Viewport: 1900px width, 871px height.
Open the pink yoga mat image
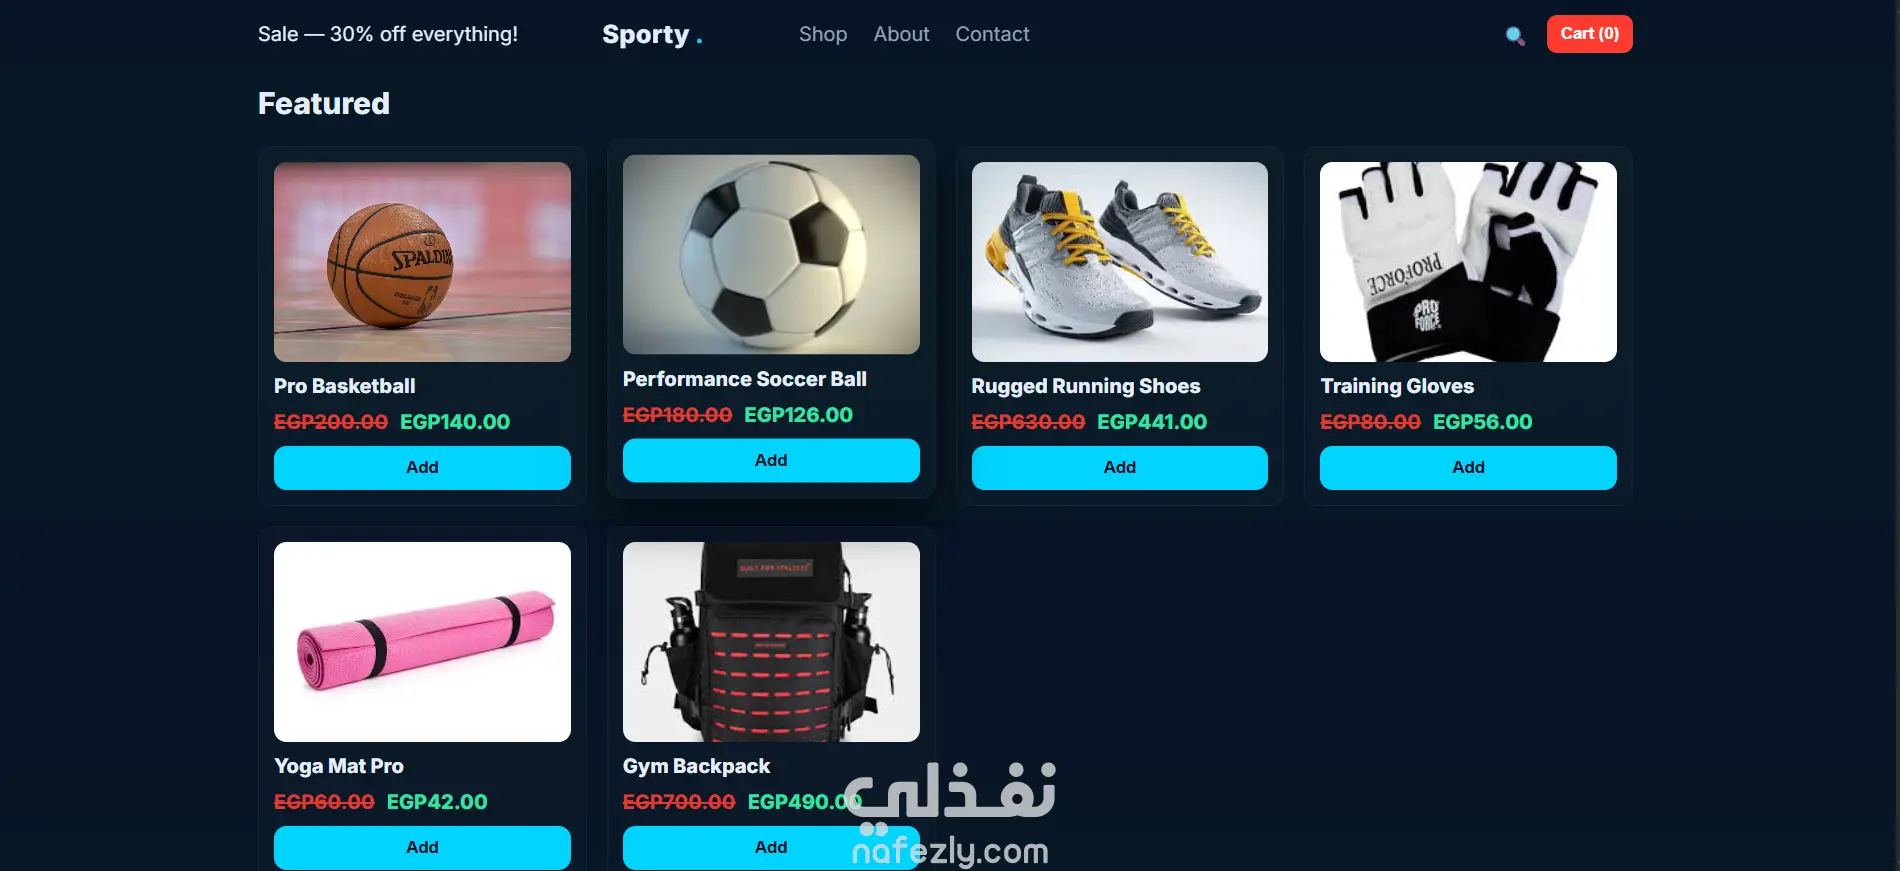(422, 642)
